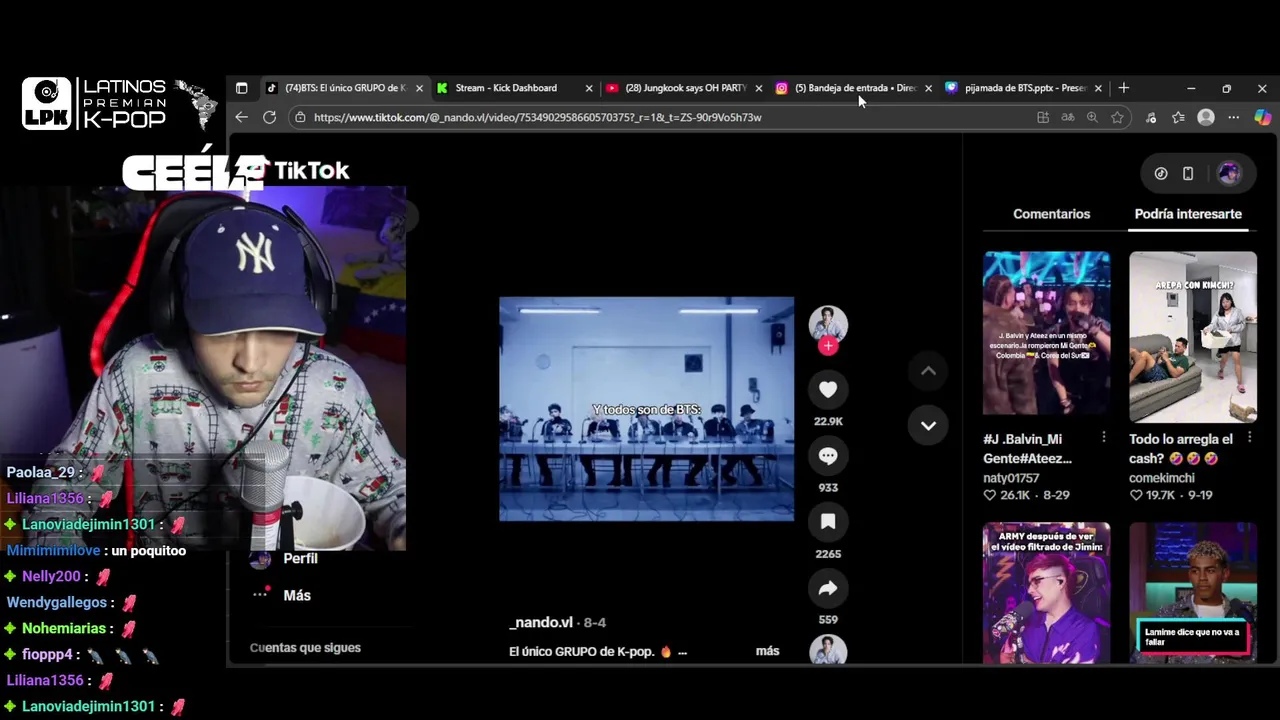Open the app-available icon in address bar
The image size is (1280, 720).
pyautogui.click(x=1043, y=117)
